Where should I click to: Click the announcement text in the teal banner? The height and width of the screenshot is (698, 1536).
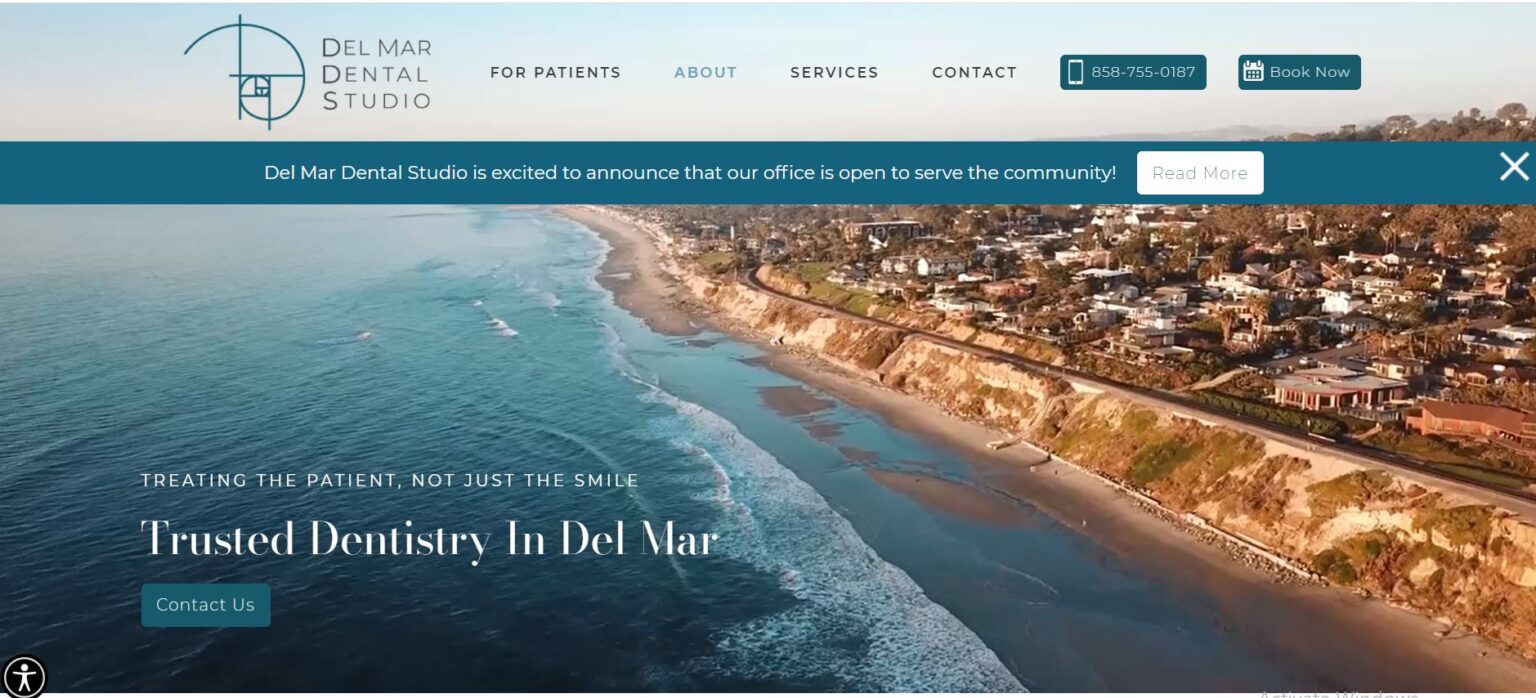point(690,172)
